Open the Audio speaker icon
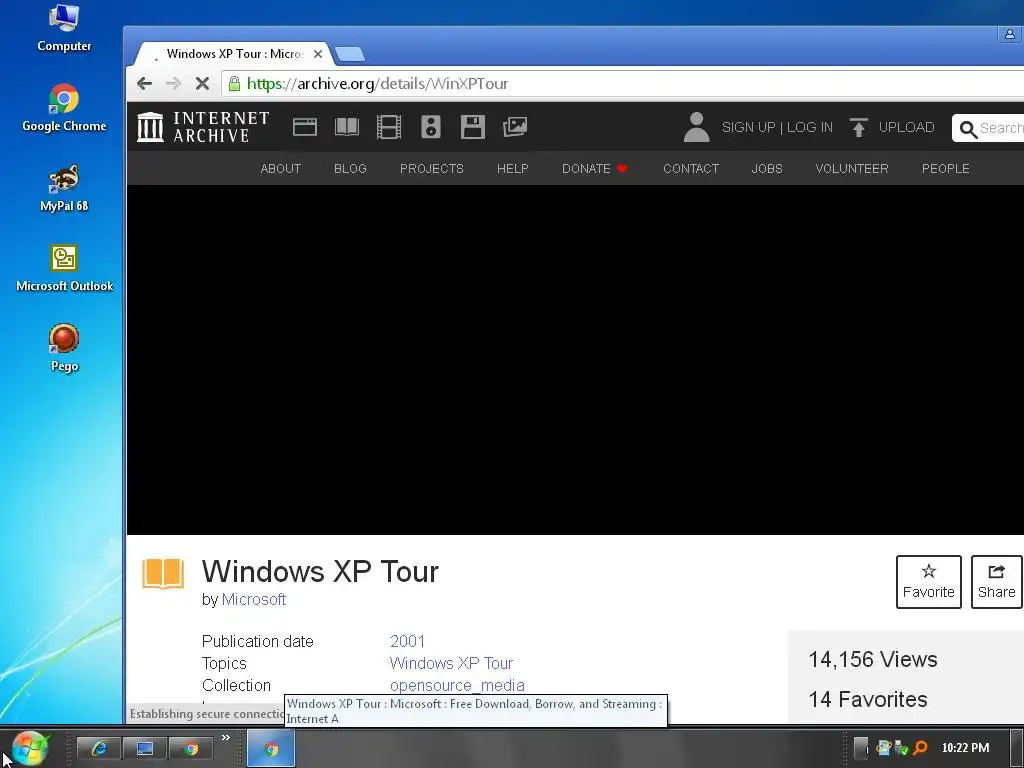The width and height of the screenshot is (1024, 768). (x=430, y=127)
